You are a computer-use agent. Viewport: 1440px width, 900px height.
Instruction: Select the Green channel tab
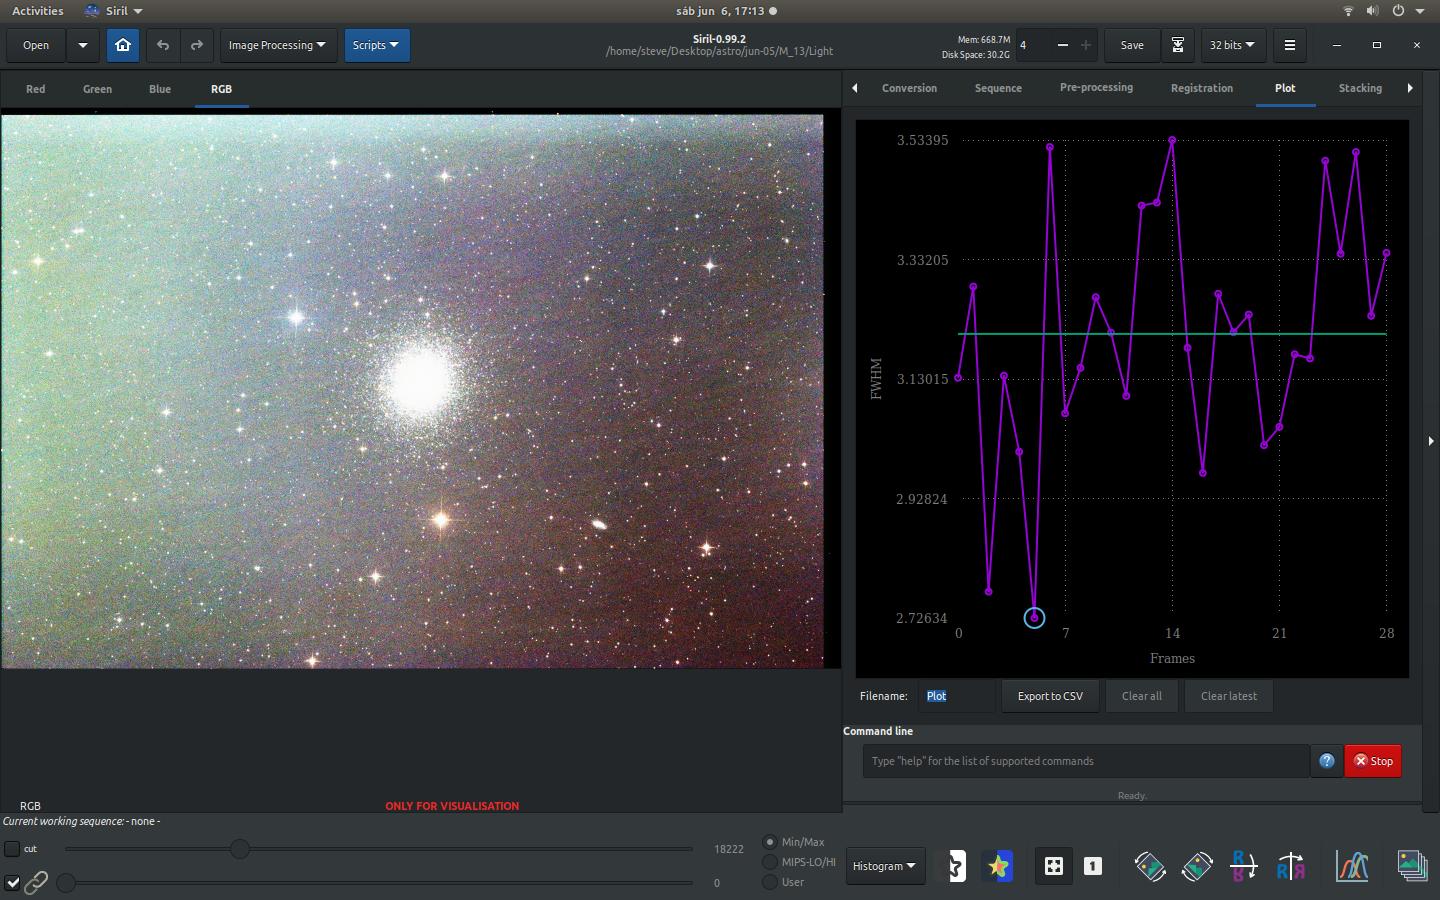[x=97, y=89]
